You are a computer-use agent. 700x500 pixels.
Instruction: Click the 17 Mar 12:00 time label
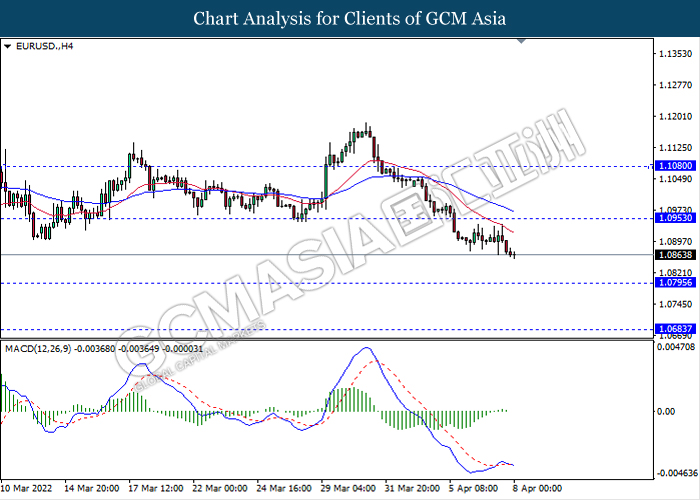[x=156, y=488]
